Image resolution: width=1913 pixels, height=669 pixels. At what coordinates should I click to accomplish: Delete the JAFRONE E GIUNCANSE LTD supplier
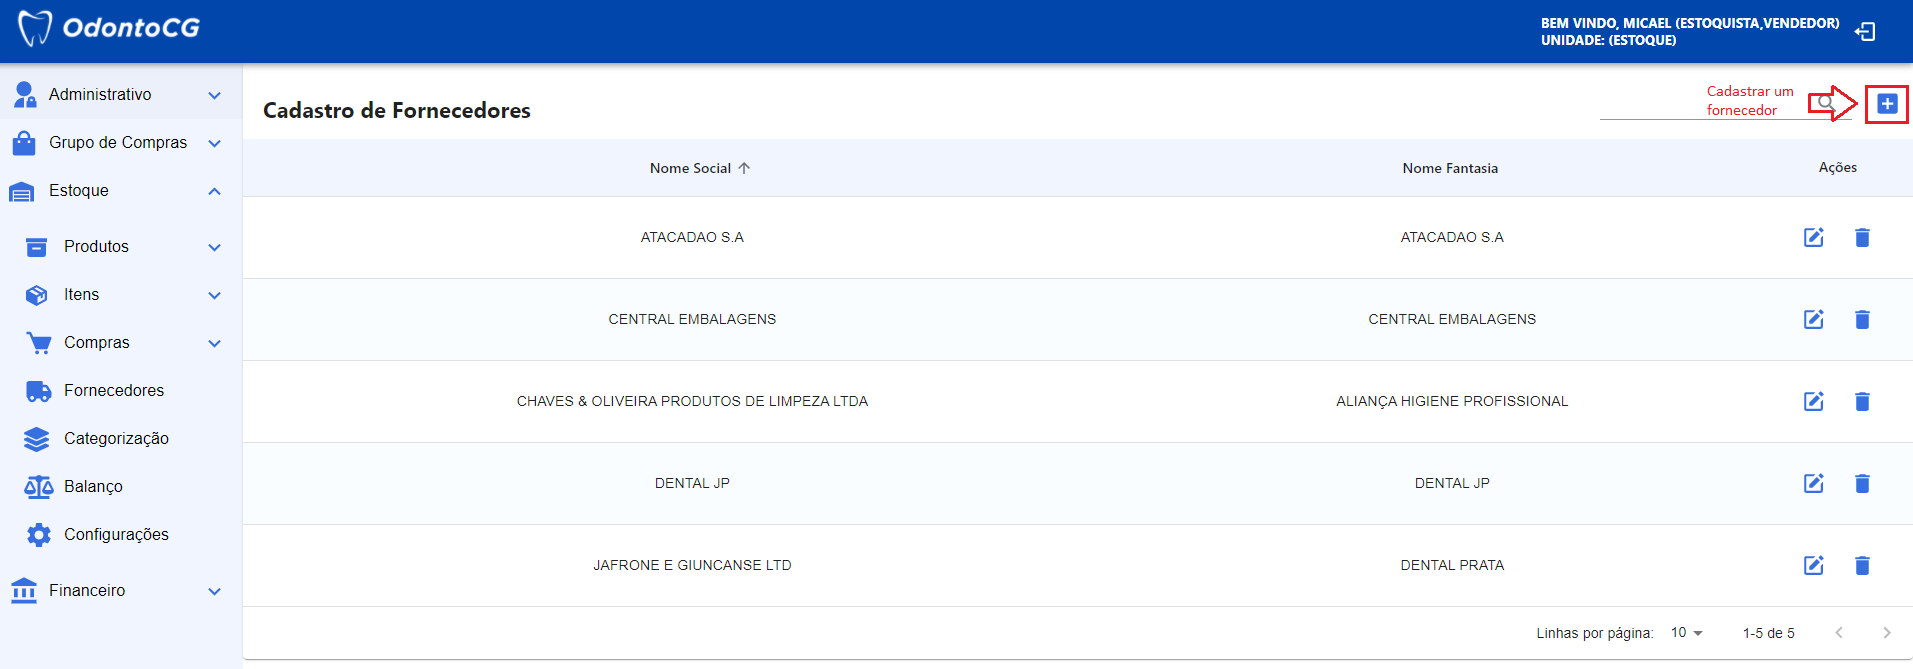pos(1861,565)
